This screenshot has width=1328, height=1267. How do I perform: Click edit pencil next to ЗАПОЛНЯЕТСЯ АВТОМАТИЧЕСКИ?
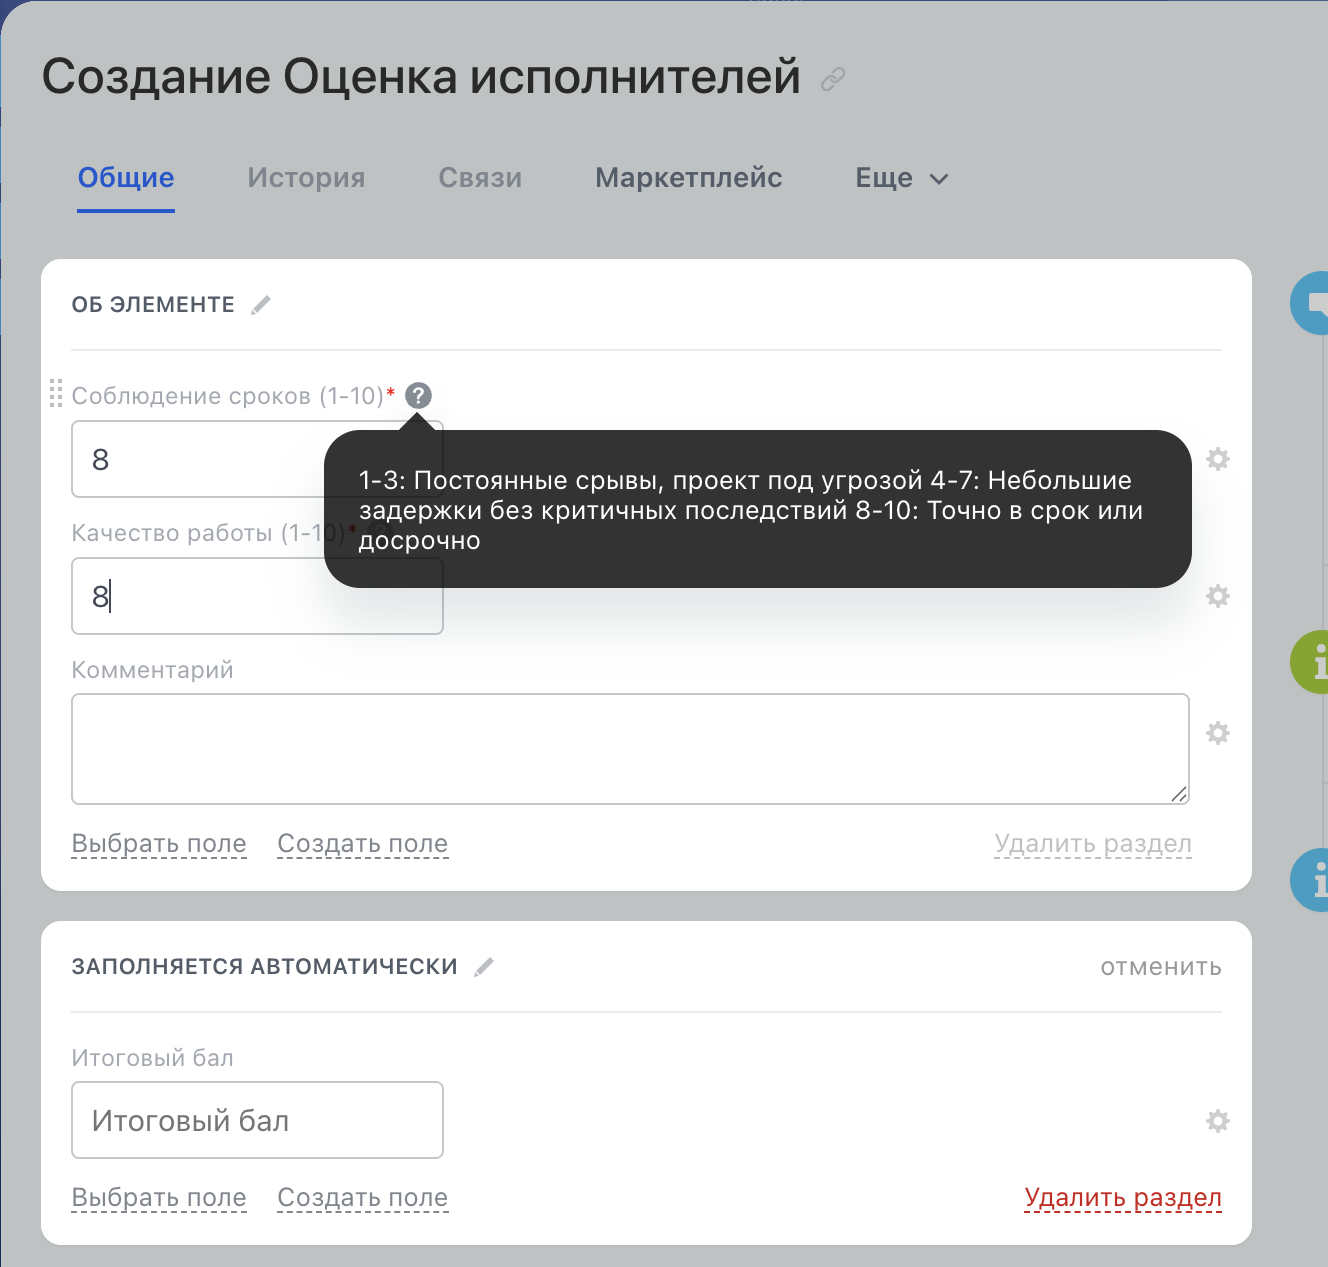point(485,966)
